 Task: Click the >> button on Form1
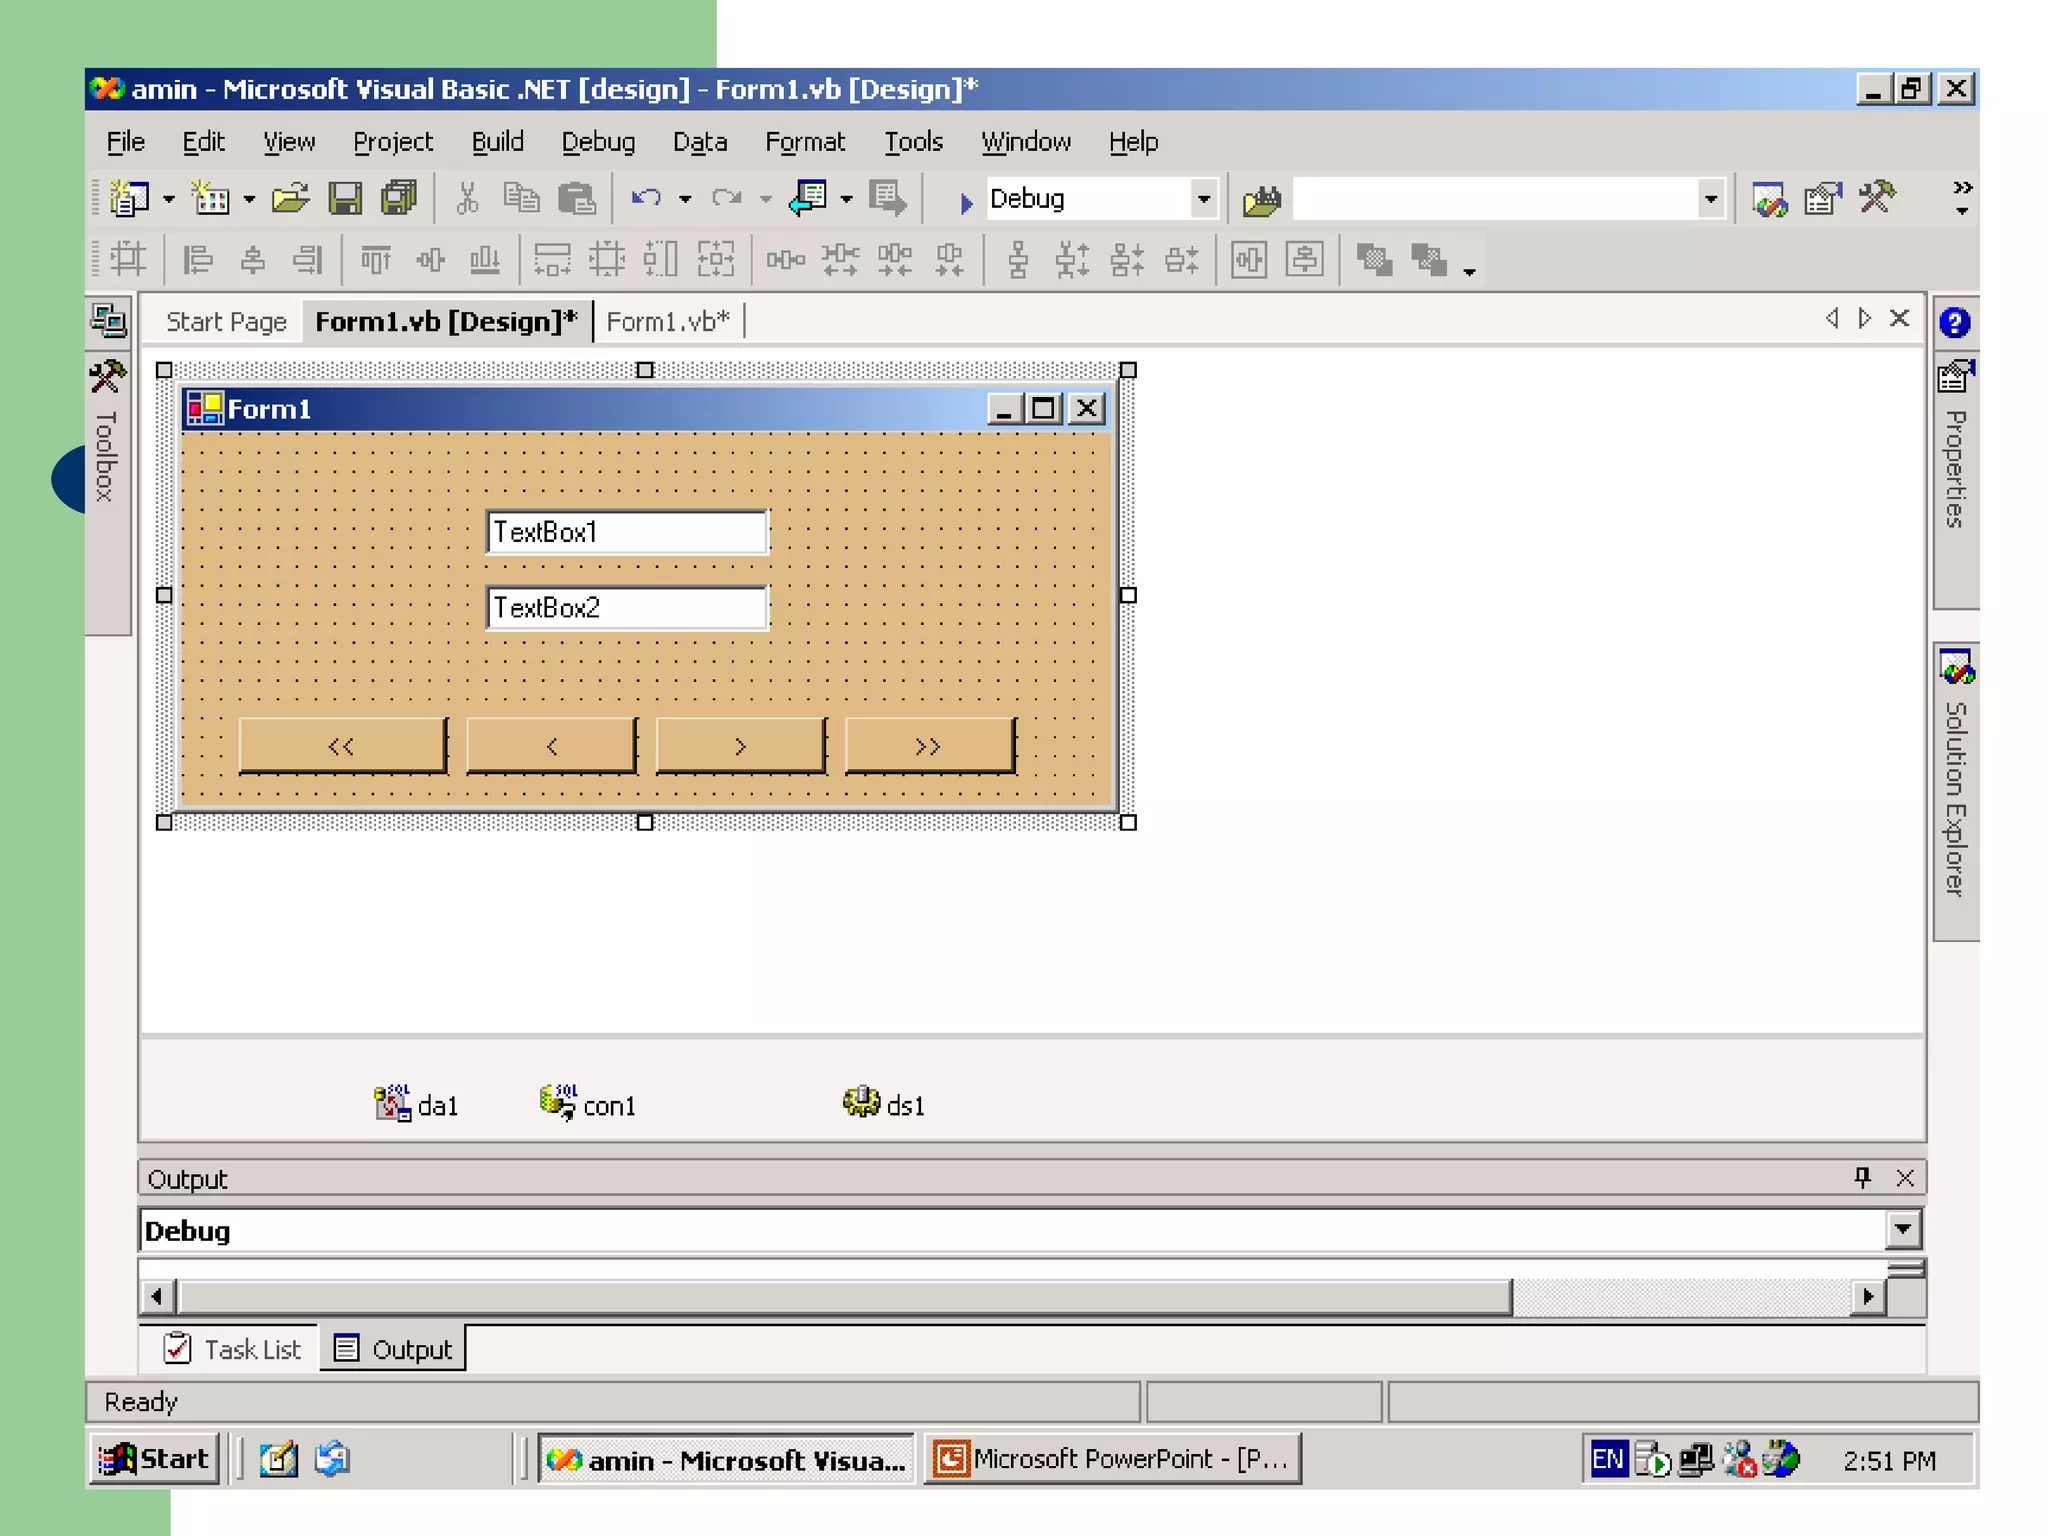[x=929, y=746]
